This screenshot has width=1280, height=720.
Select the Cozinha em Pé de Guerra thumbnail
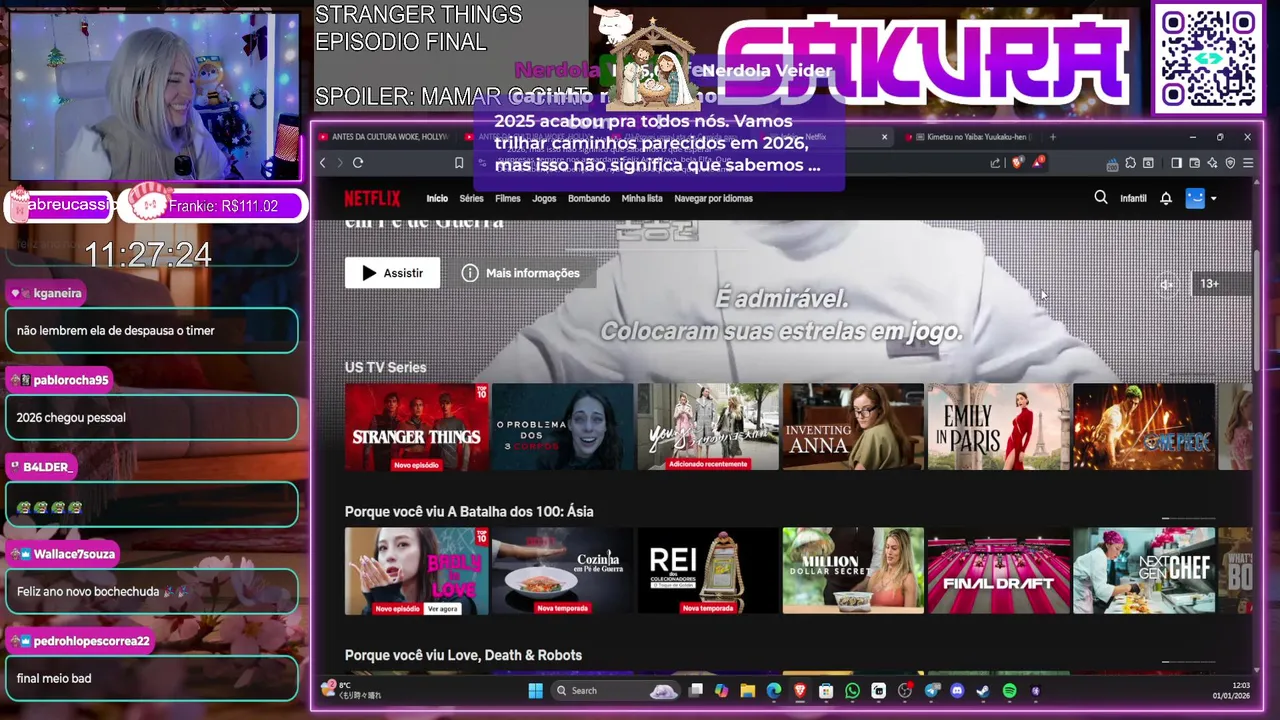(562, 571)
